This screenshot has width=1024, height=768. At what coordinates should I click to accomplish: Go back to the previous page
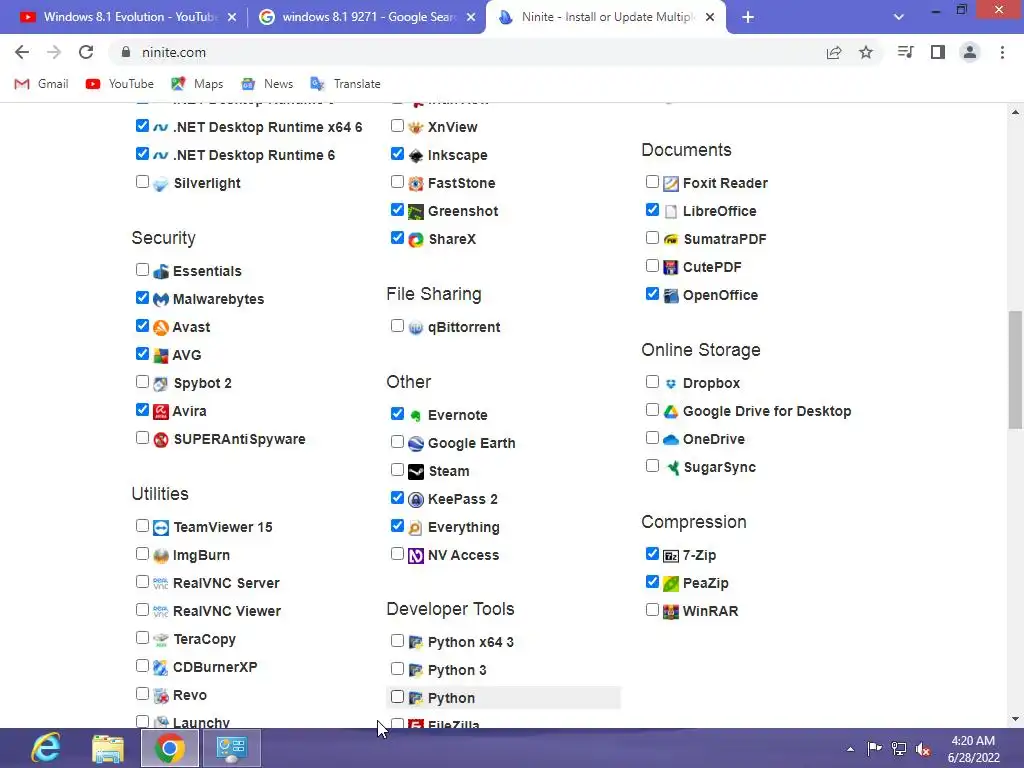coord(22,52)
